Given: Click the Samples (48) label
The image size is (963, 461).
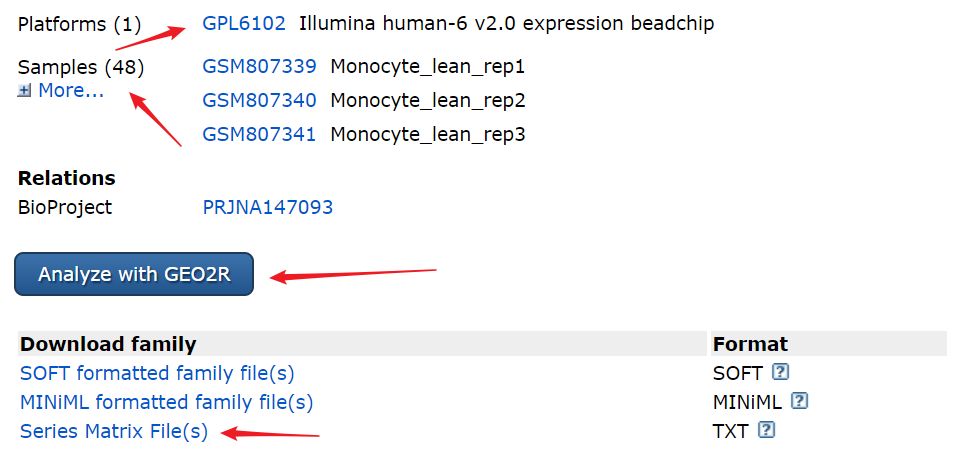Looking at the screenshot, I should pos(81,68).
